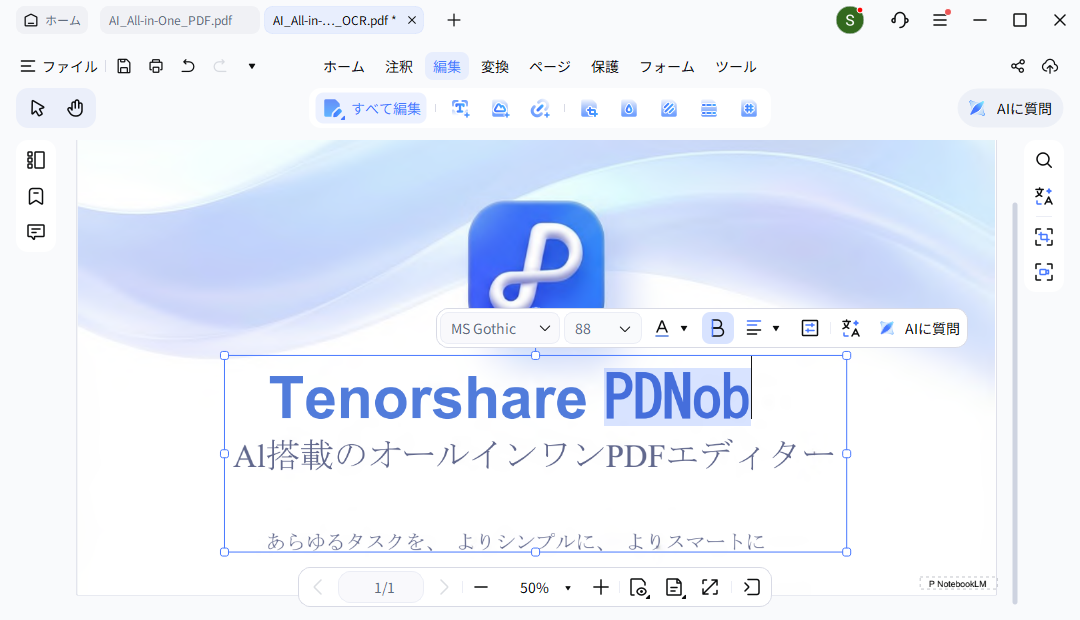Click the translate icon in right sidebar
The height and width of the screenshot is (620, 1080).
point(1044,196)
